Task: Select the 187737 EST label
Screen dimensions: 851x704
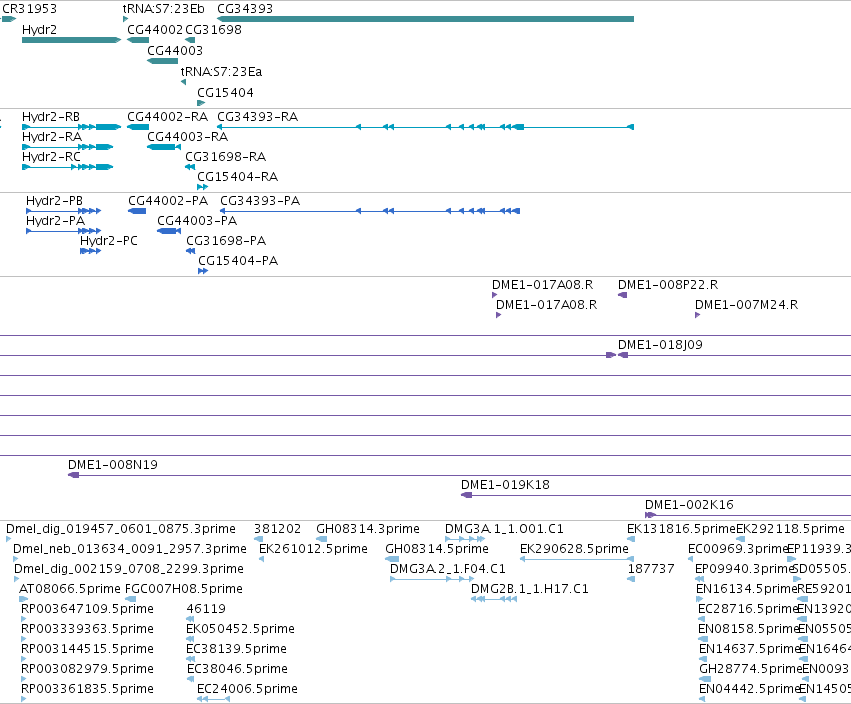Action: point(651,569)
